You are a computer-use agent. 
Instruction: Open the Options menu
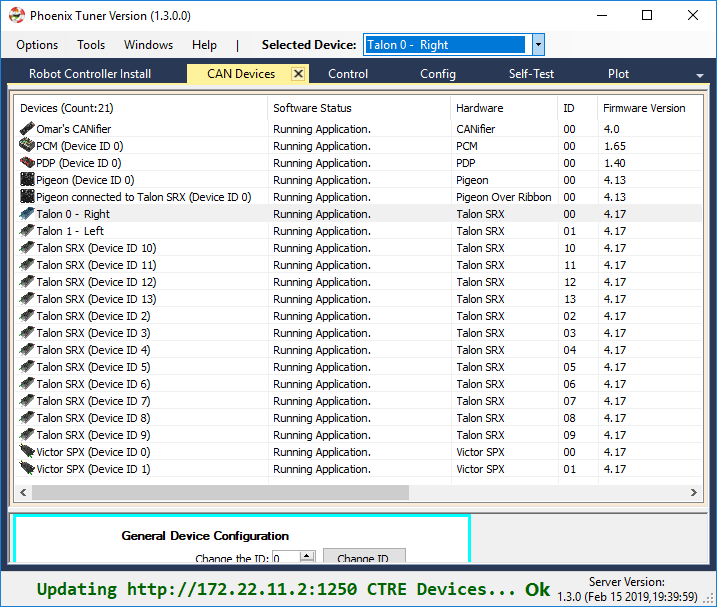37,45
